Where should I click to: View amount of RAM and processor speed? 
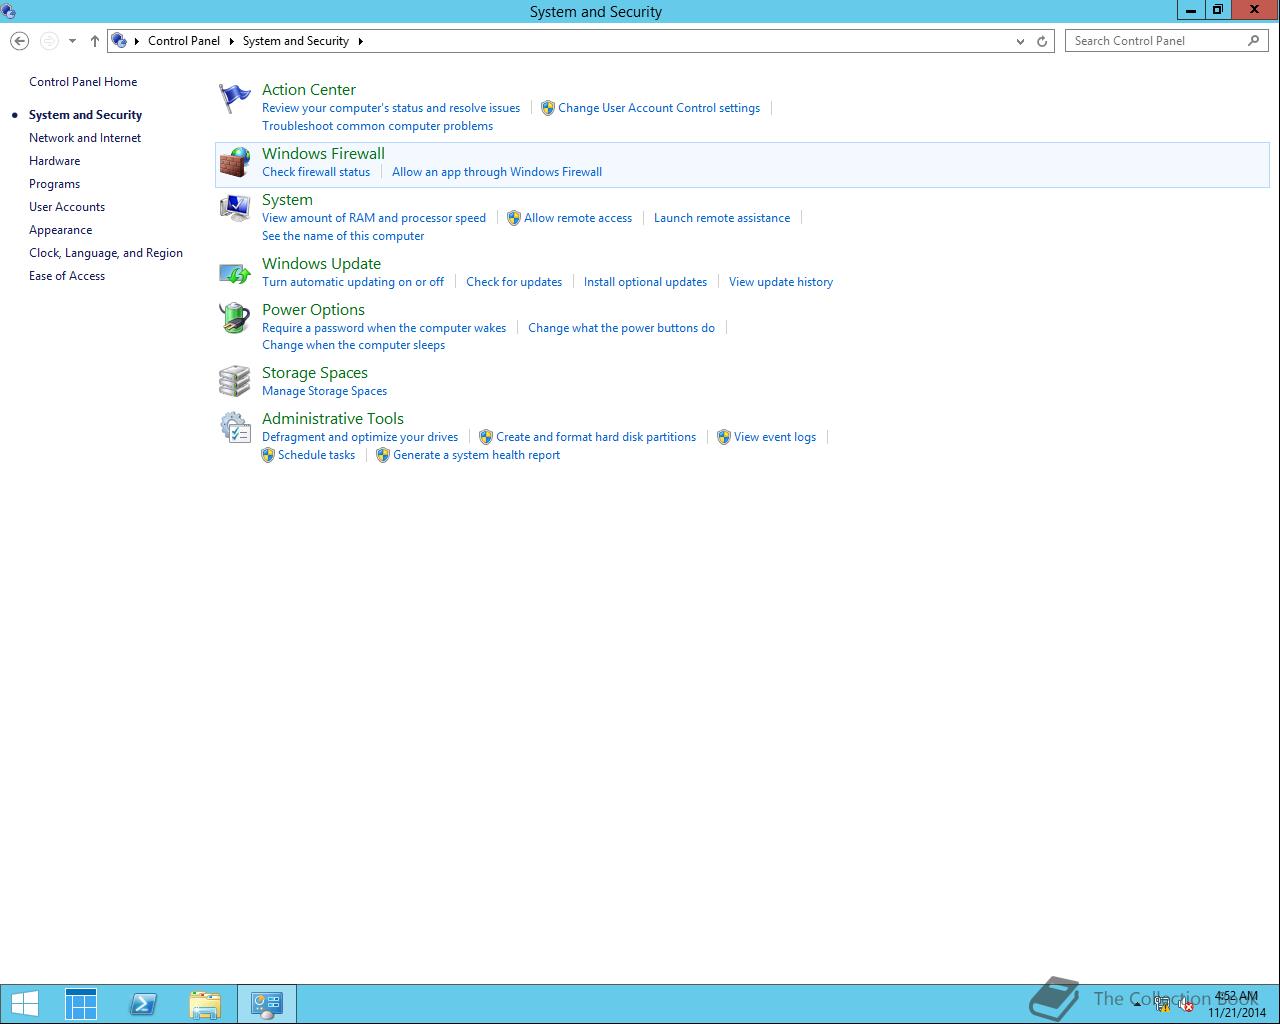[x=374, y=218]
